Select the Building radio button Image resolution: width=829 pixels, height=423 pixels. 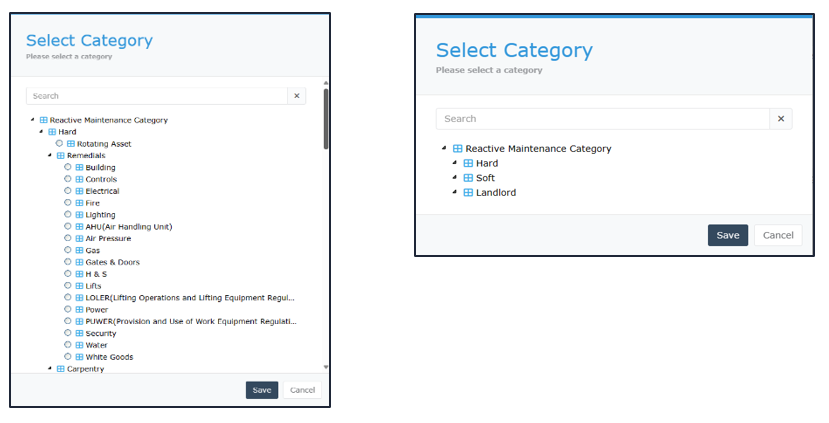point(68,167)
